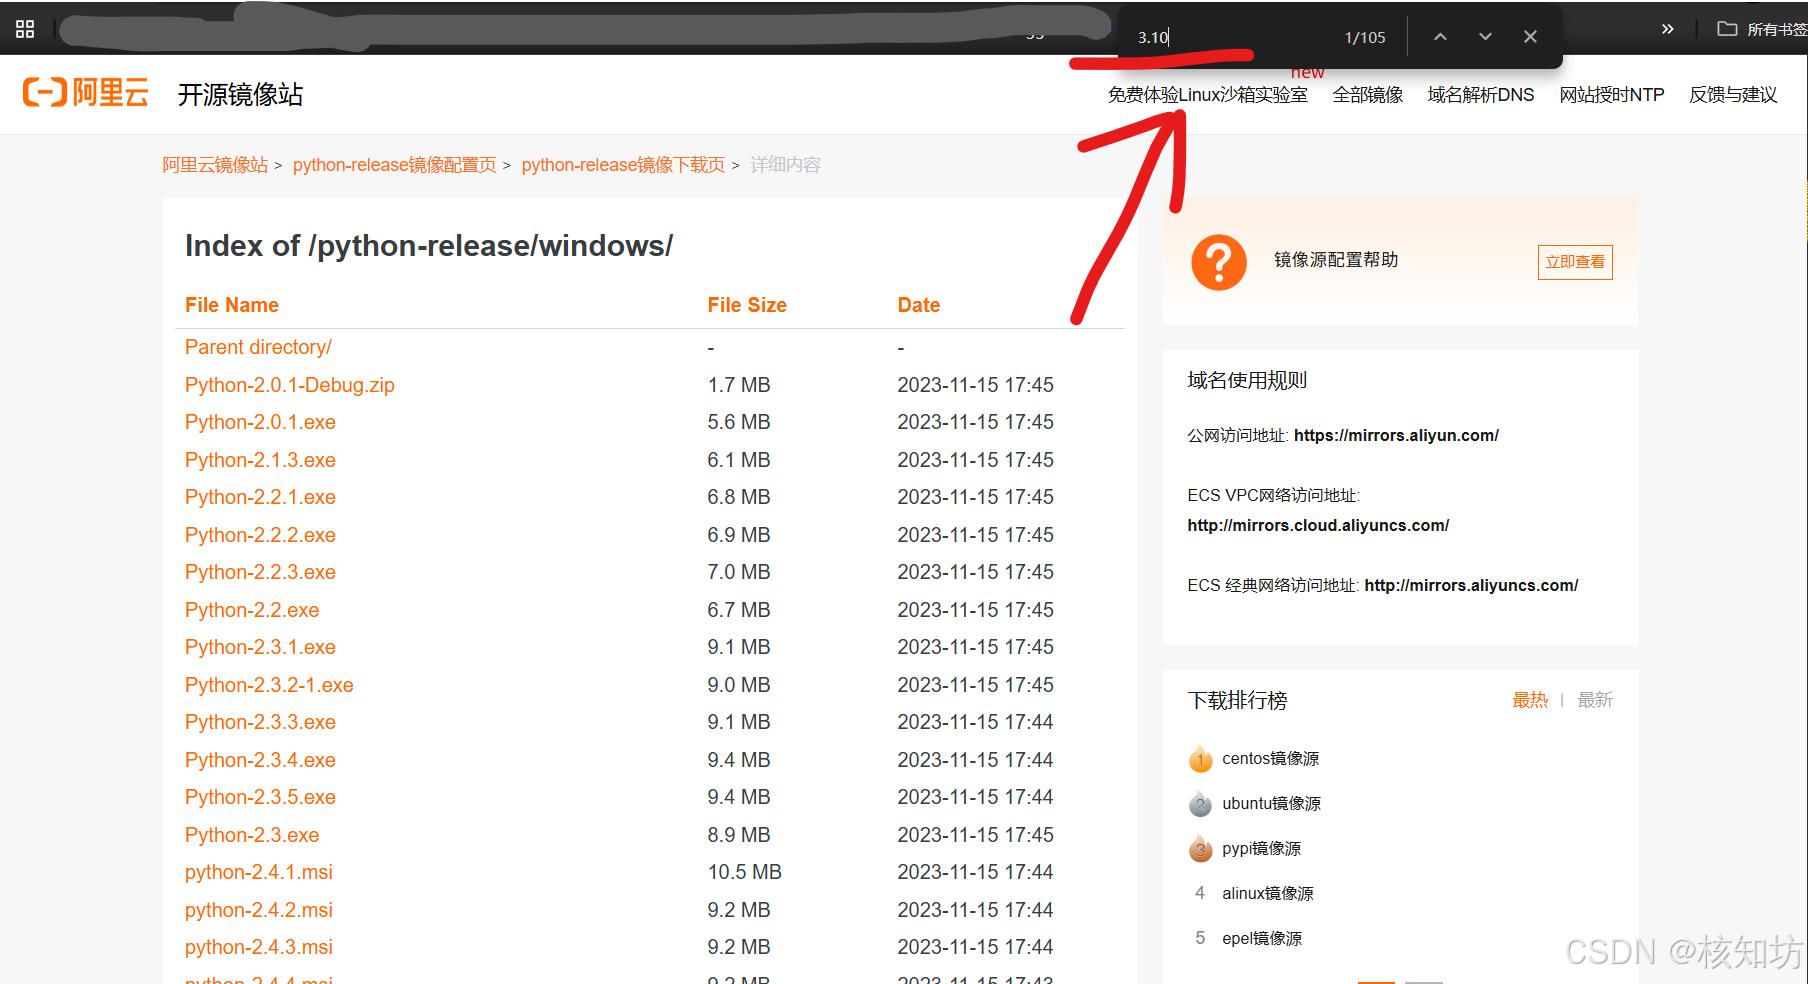Go to next find match arrow
This screenshot has height=984, width=1808.
click(x=1485, y=37)
